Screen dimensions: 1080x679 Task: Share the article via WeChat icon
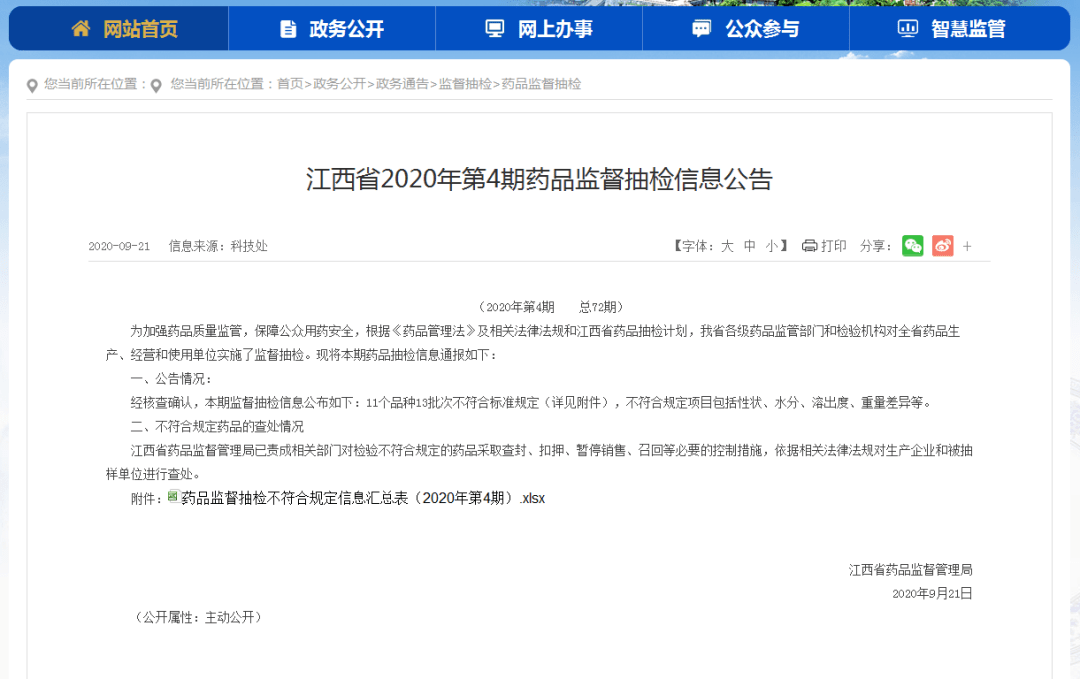tap(912, 246)
